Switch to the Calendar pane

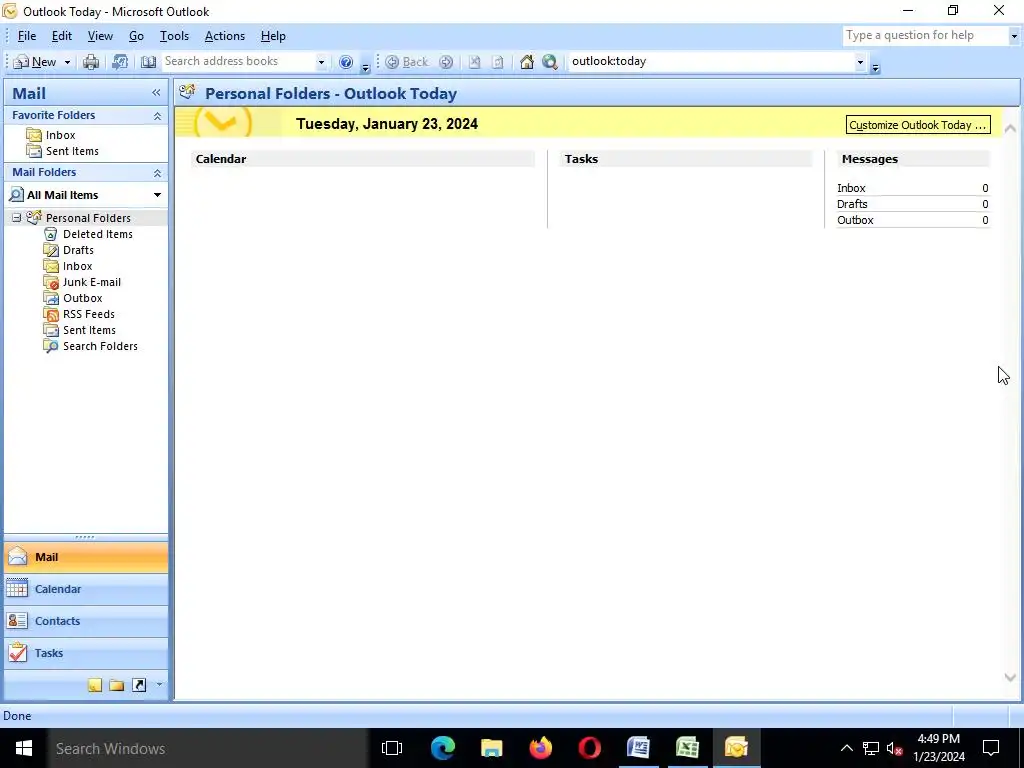click(86, 589)
